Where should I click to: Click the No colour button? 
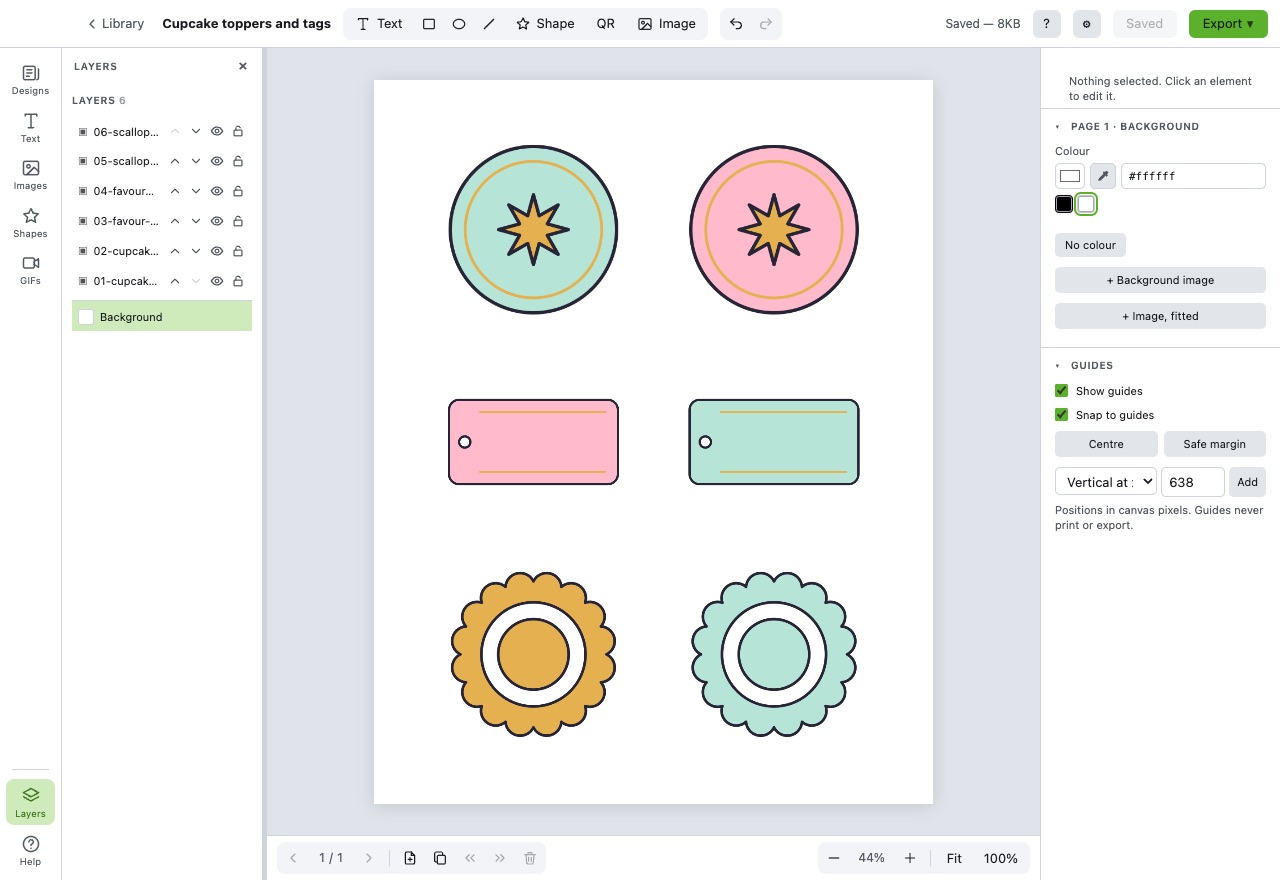(x=1090, y=245)
